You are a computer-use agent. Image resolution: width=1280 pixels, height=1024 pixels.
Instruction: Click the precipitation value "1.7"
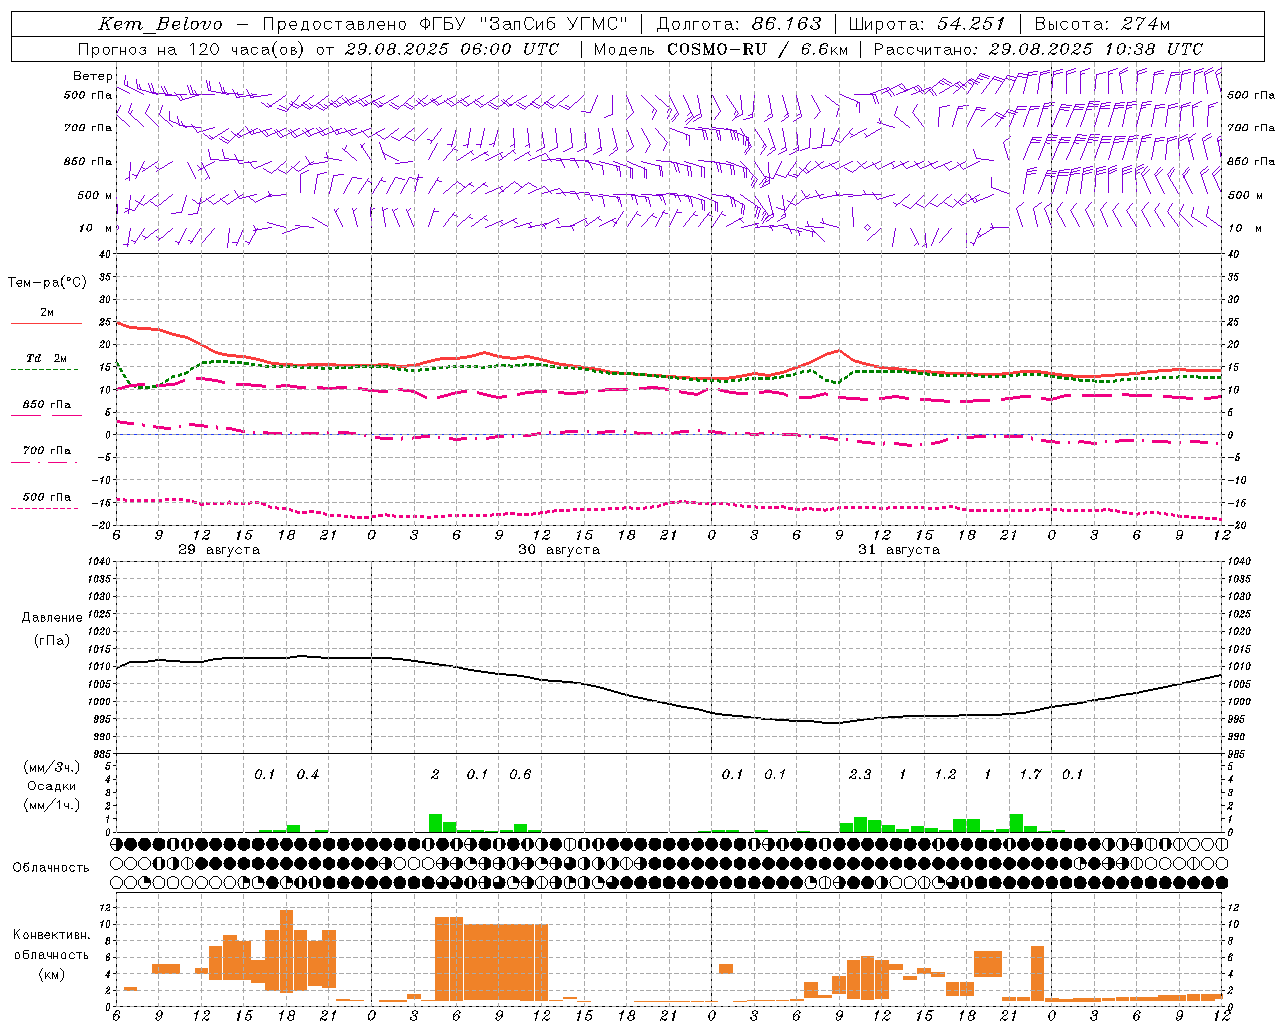pyautogui.click(x=1030, y=774)
